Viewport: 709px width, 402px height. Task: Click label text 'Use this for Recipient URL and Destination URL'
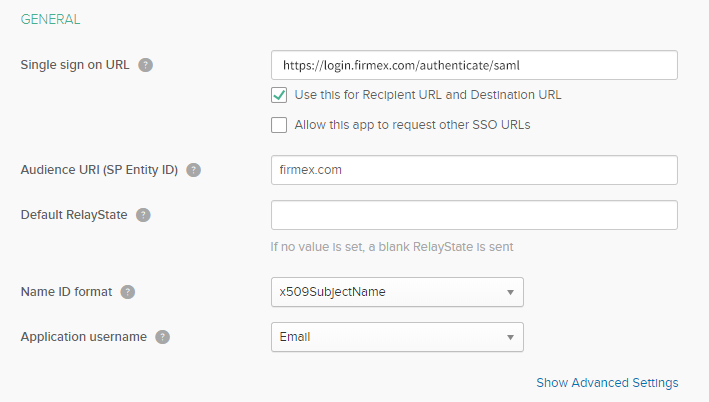point(428,95)
